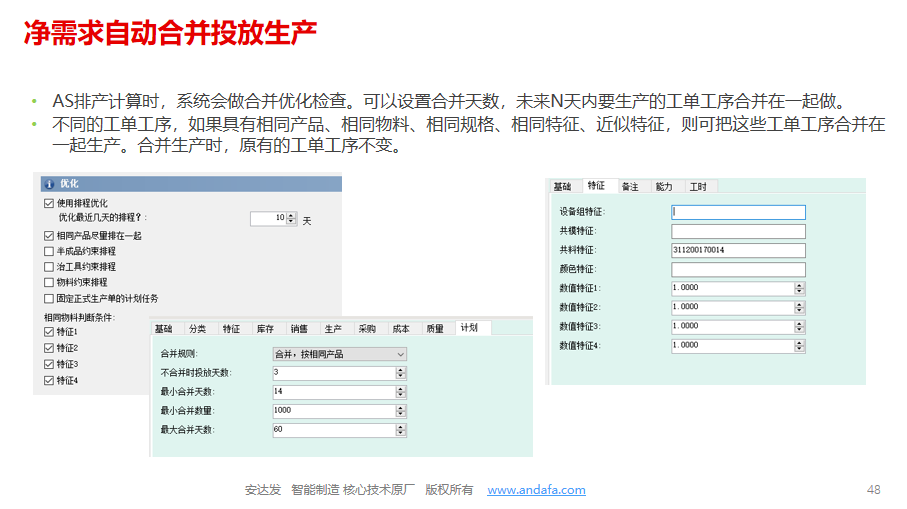Open the 工时 tab
Image resolution: width=907 pixels, height=509 pixels.
(698, 187)
